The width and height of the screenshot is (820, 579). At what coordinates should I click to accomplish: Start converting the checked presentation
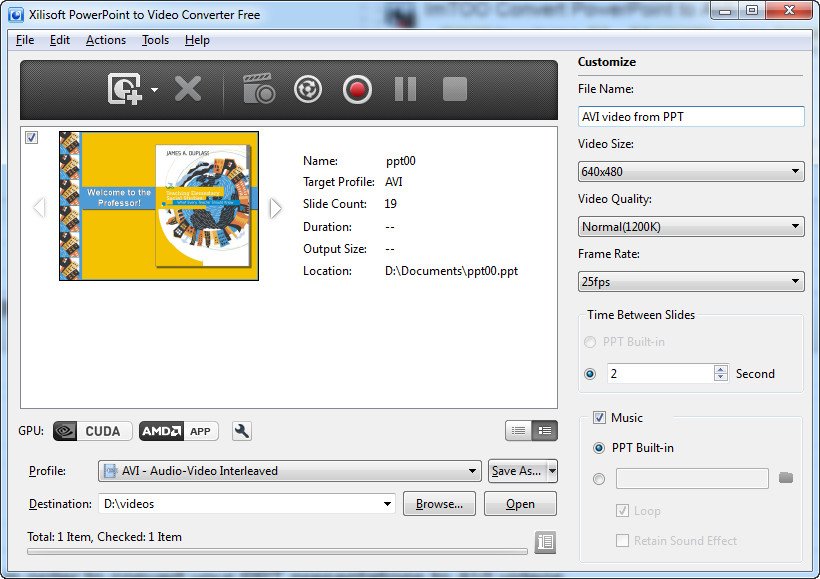click(357, 89)
